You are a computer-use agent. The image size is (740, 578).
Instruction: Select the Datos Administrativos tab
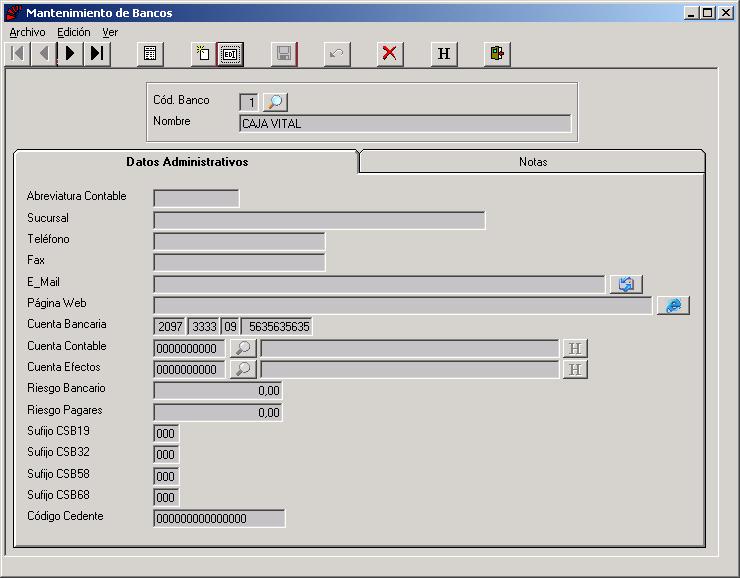pos(187,162)
